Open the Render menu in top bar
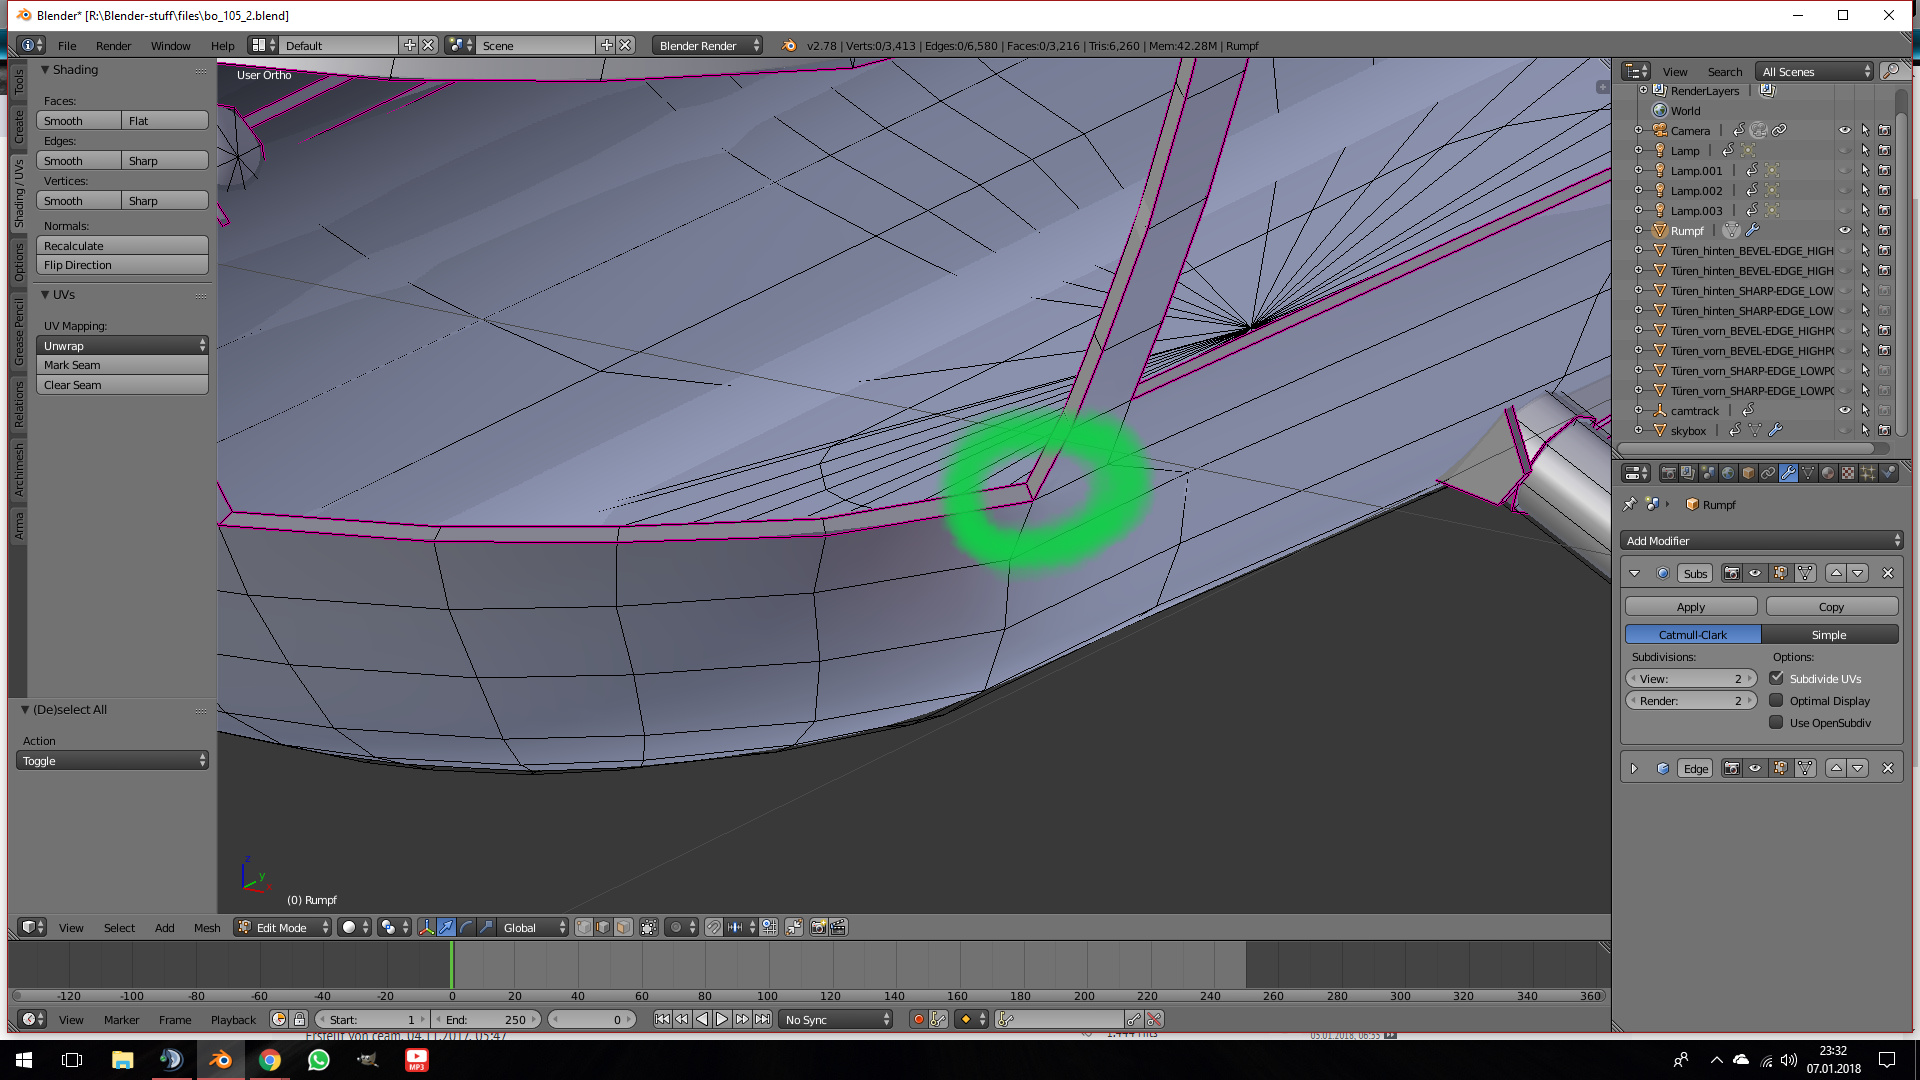Viewport: 1920px width, 1080px height. [113, 46]
